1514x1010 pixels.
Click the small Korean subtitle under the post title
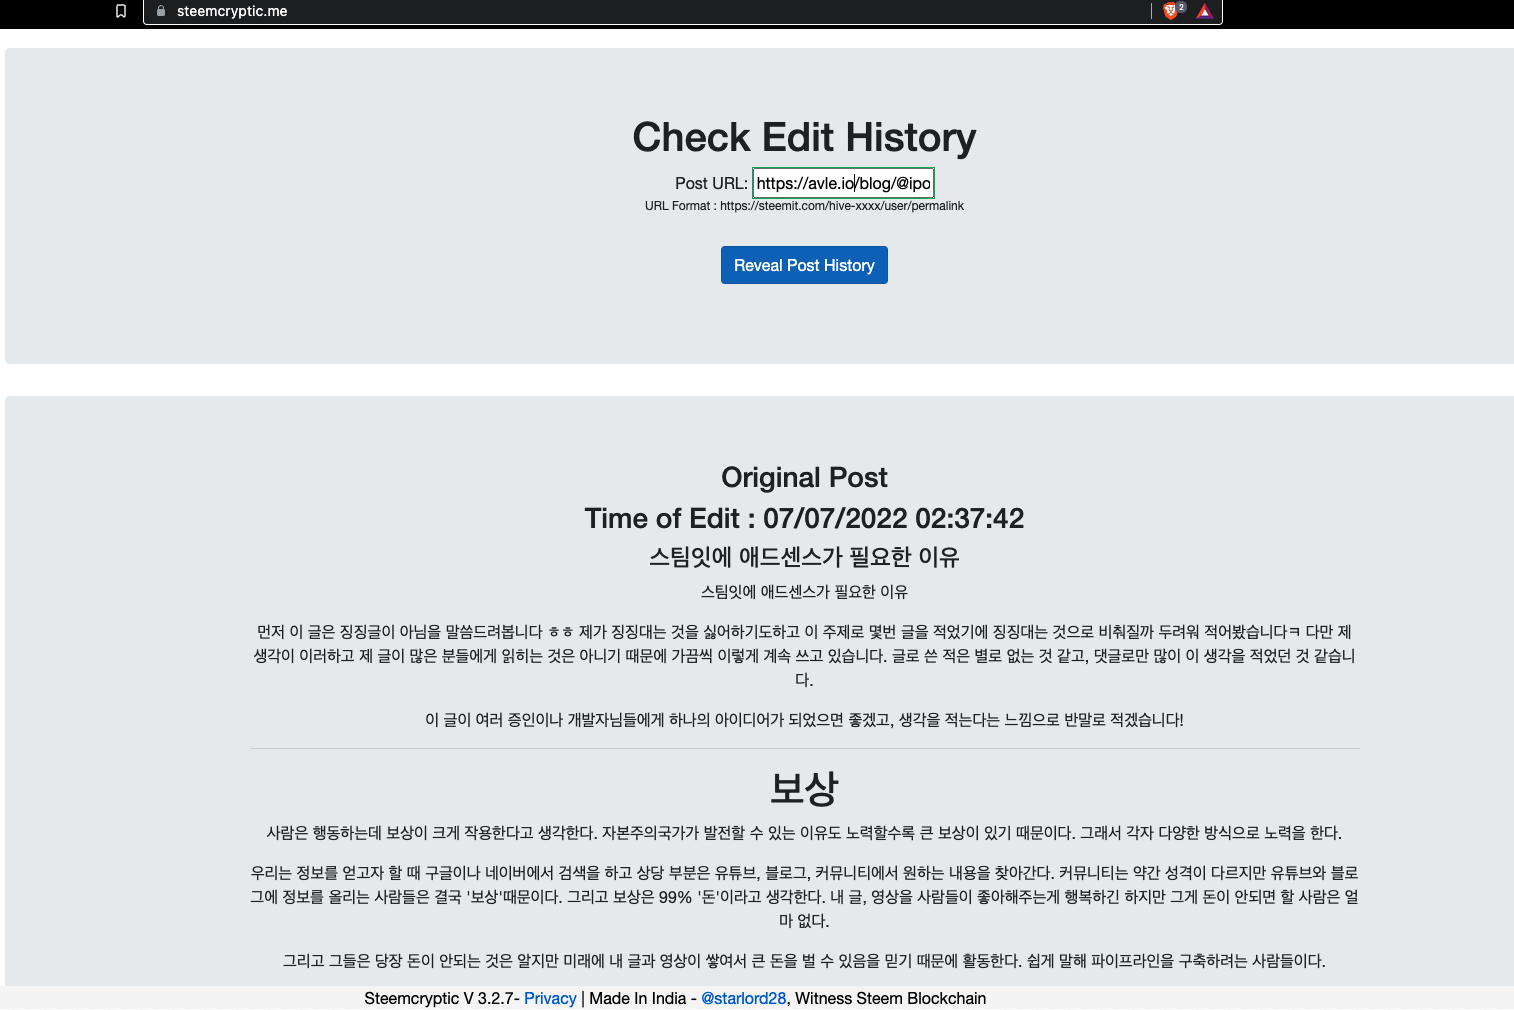click(804, 592)
